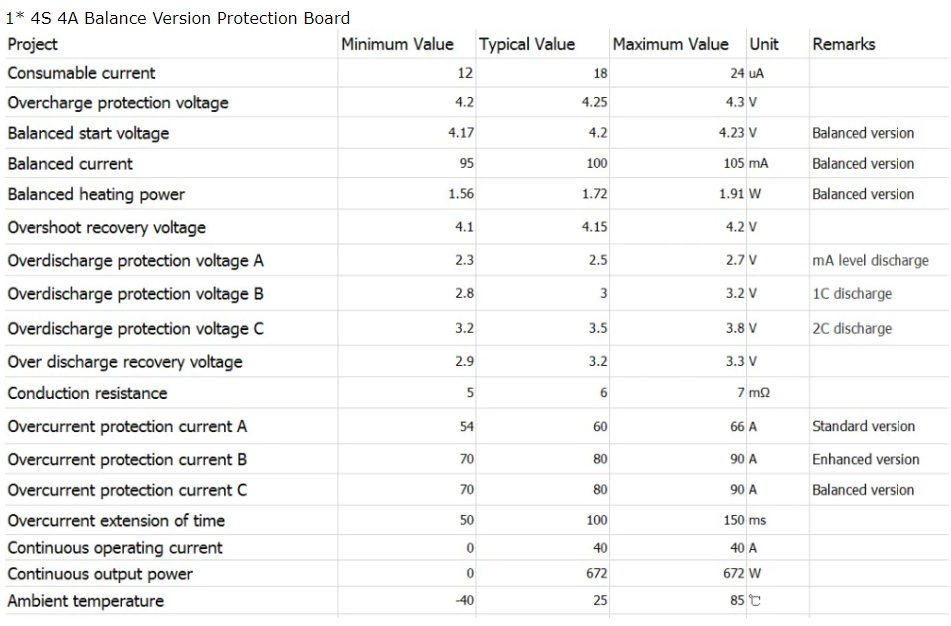The height and width of the screenshot is (626, 951).
Task: Click Continuous output power maximum 672
Action: click(733, 573)
